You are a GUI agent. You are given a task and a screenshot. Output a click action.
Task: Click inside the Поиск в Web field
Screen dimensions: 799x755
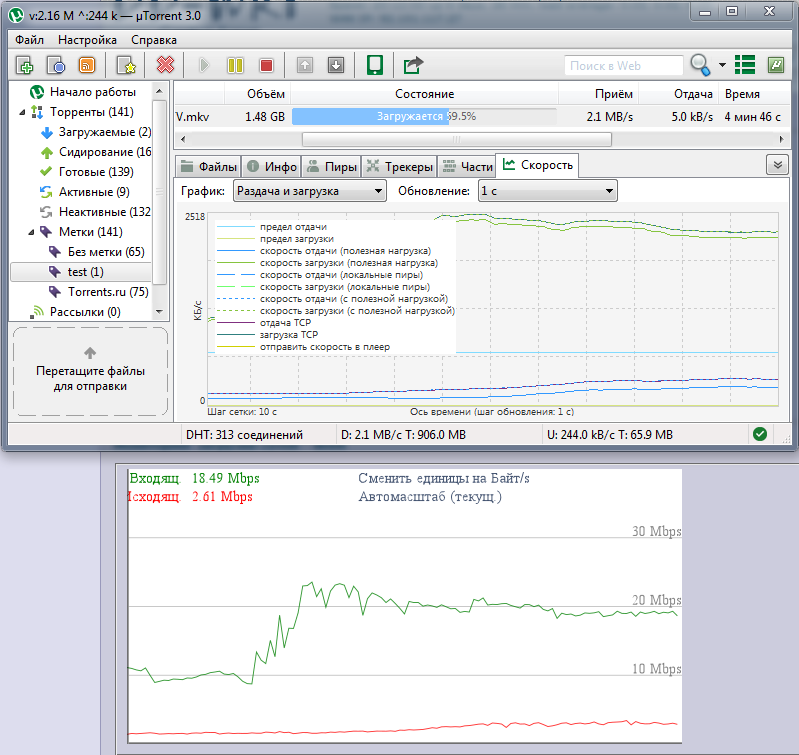pyautogui.click(x=623, y=66)
